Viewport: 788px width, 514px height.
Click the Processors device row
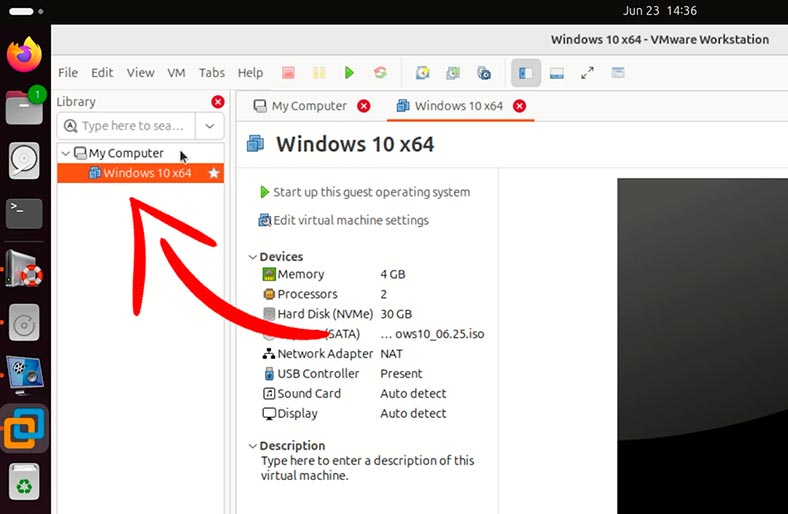325,294
